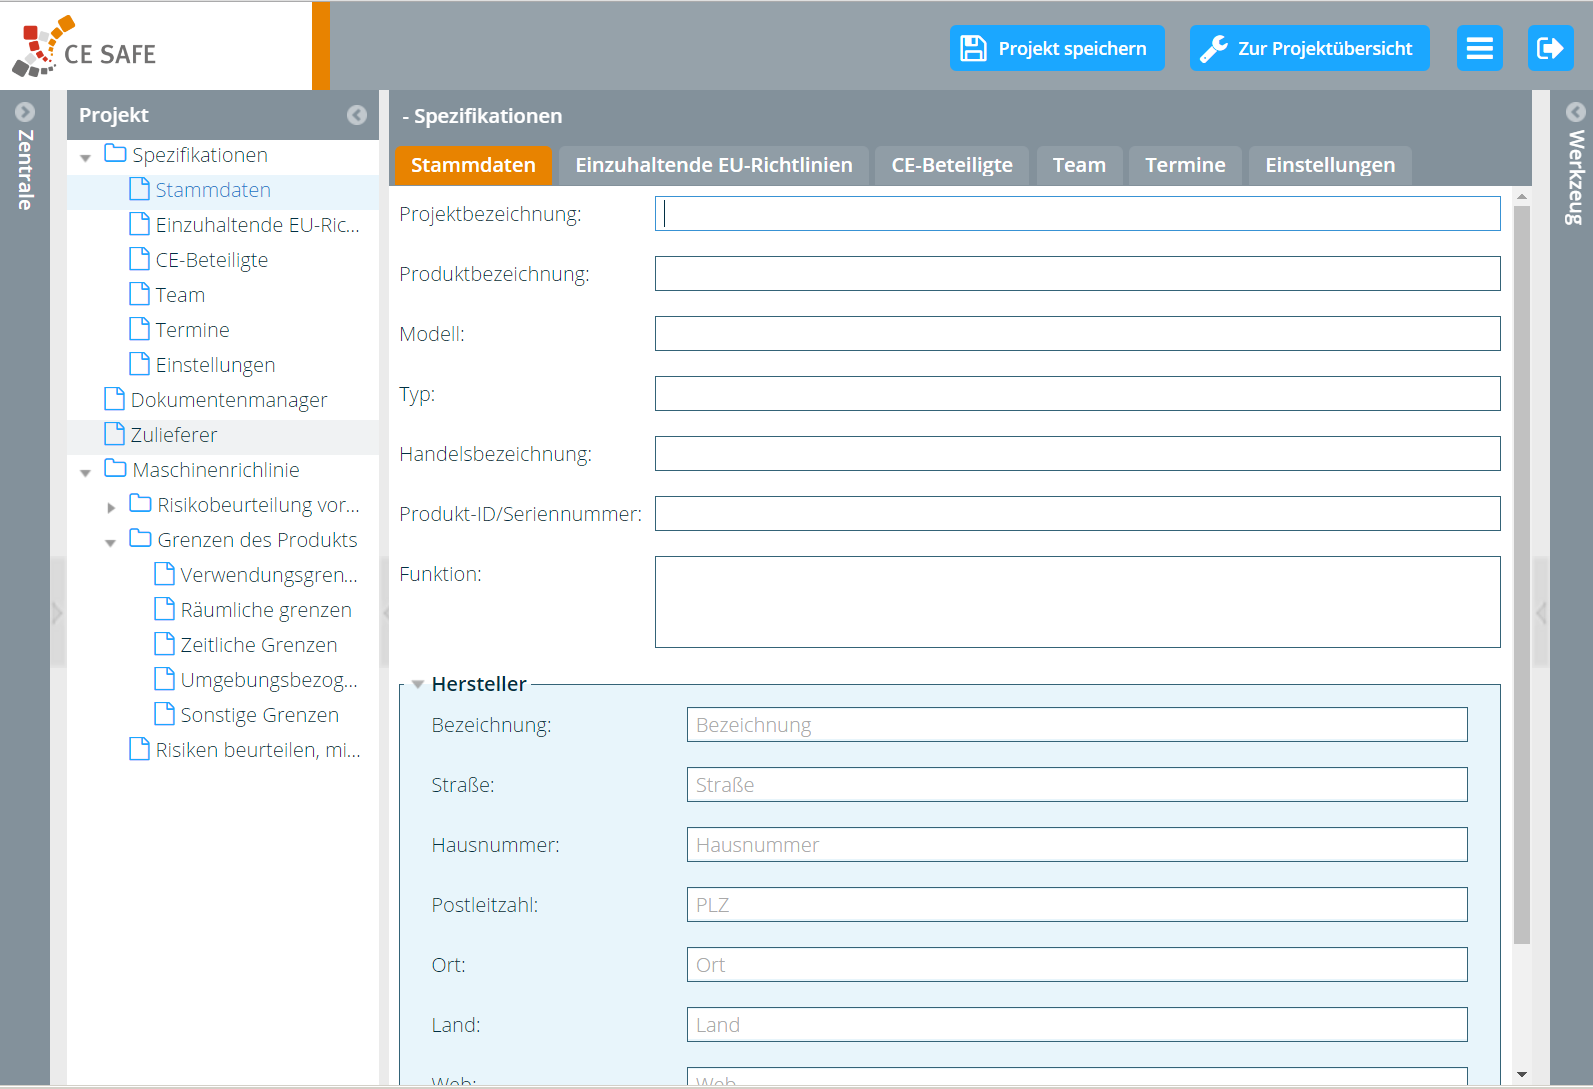Image resolution: width=1593 pixels, height=1089 pixels.
Task: Click the Produktbezeichnung input field
Action: click(1077, 273)
